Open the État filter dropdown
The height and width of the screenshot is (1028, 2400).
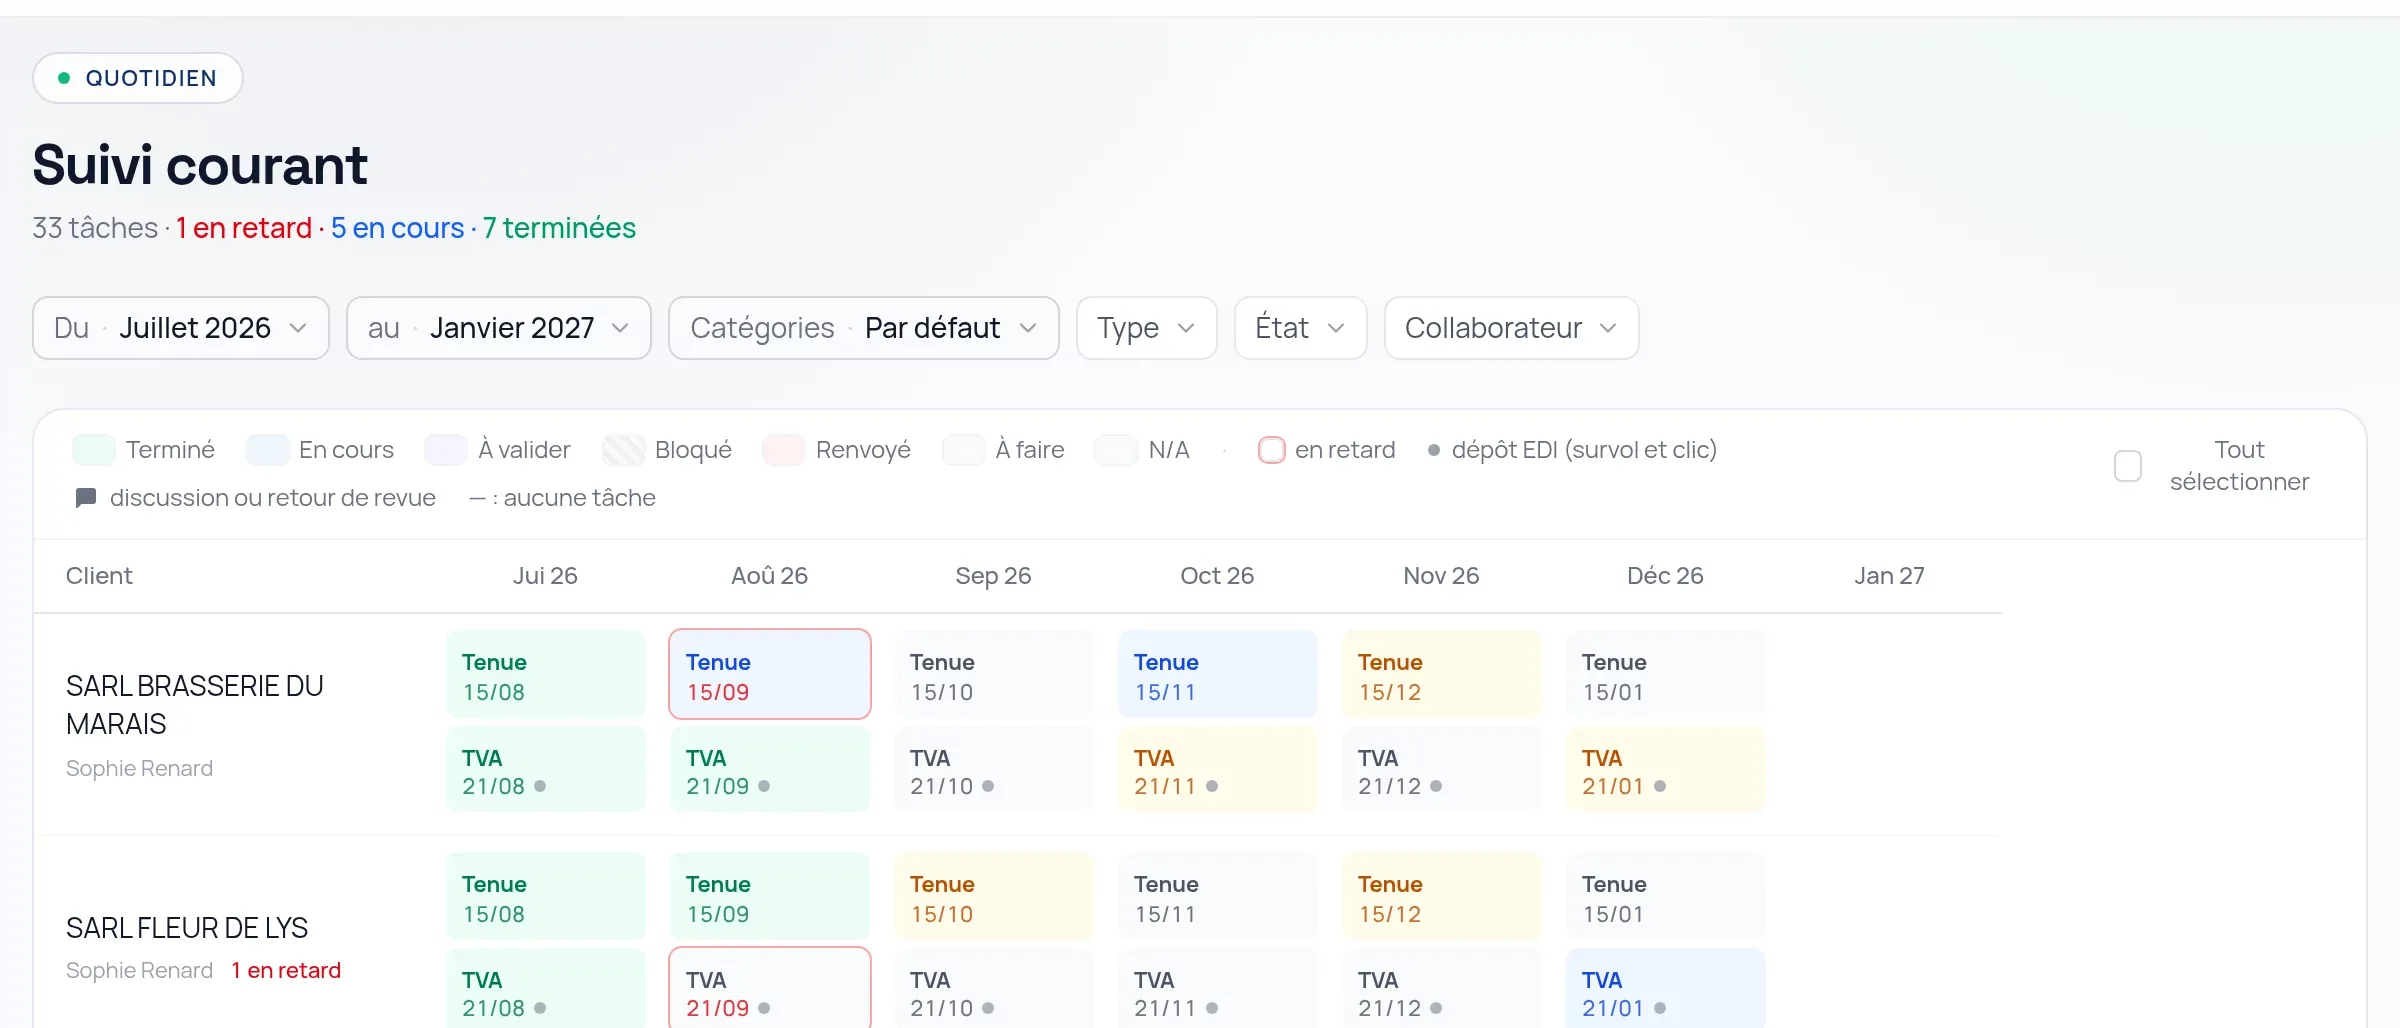click(1301, 328)
